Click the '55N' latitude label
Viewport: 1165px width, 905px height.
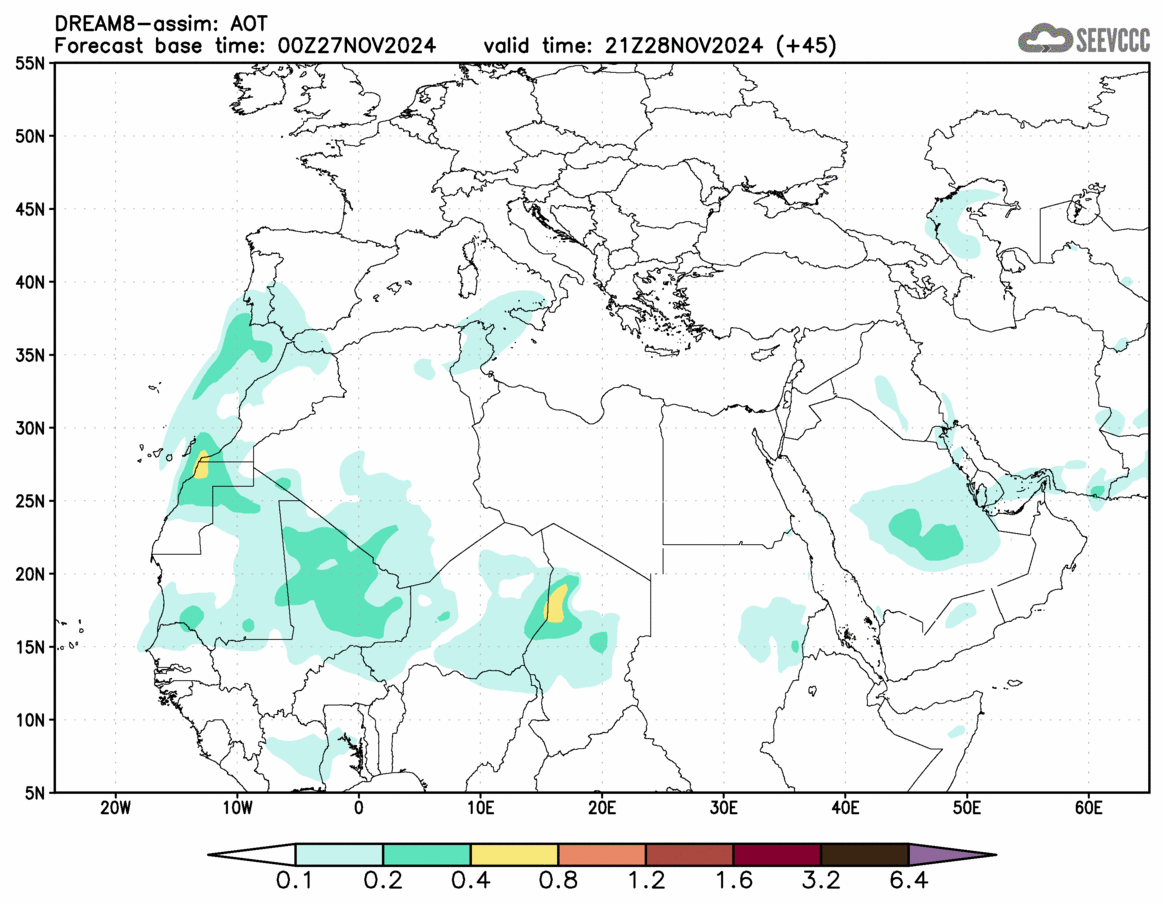coord(30,63)
